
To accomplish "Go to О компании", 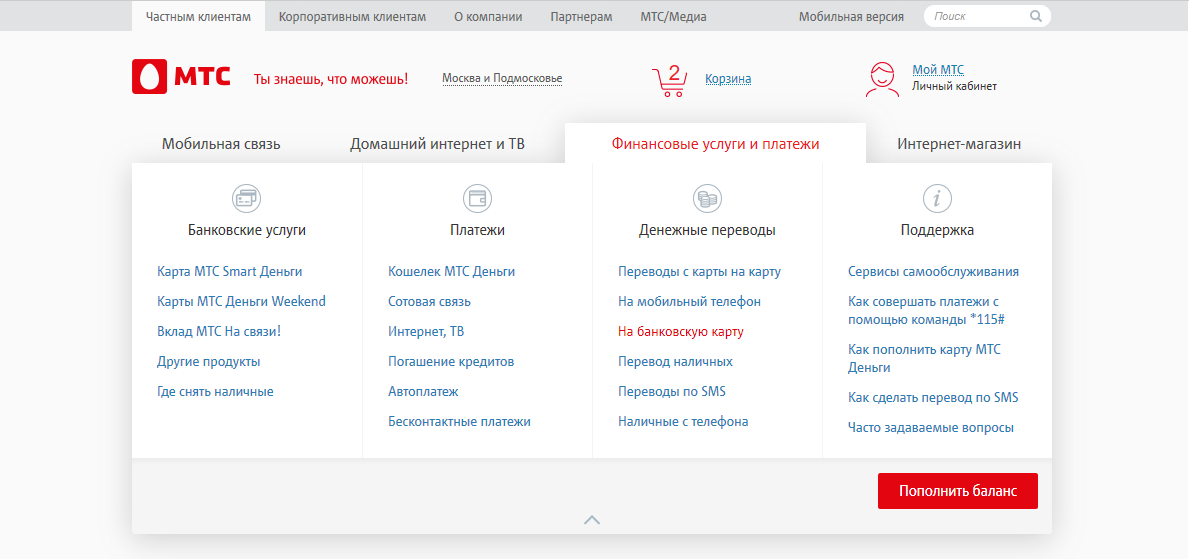I will point(488,17).
